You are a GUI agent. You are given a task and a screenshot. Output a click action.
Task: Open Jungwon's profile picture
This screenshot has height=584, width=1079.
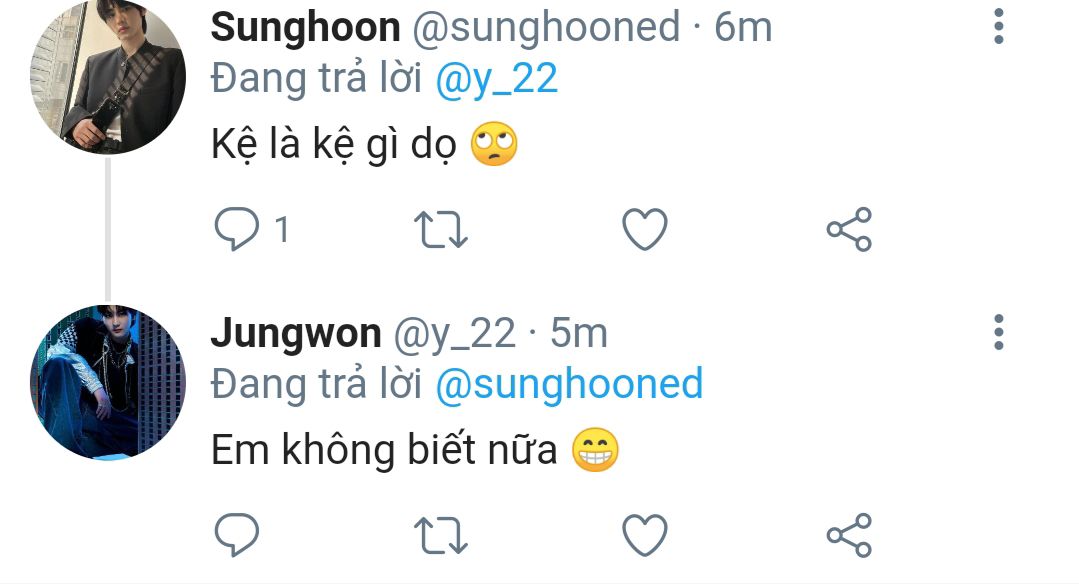point(108,382)
